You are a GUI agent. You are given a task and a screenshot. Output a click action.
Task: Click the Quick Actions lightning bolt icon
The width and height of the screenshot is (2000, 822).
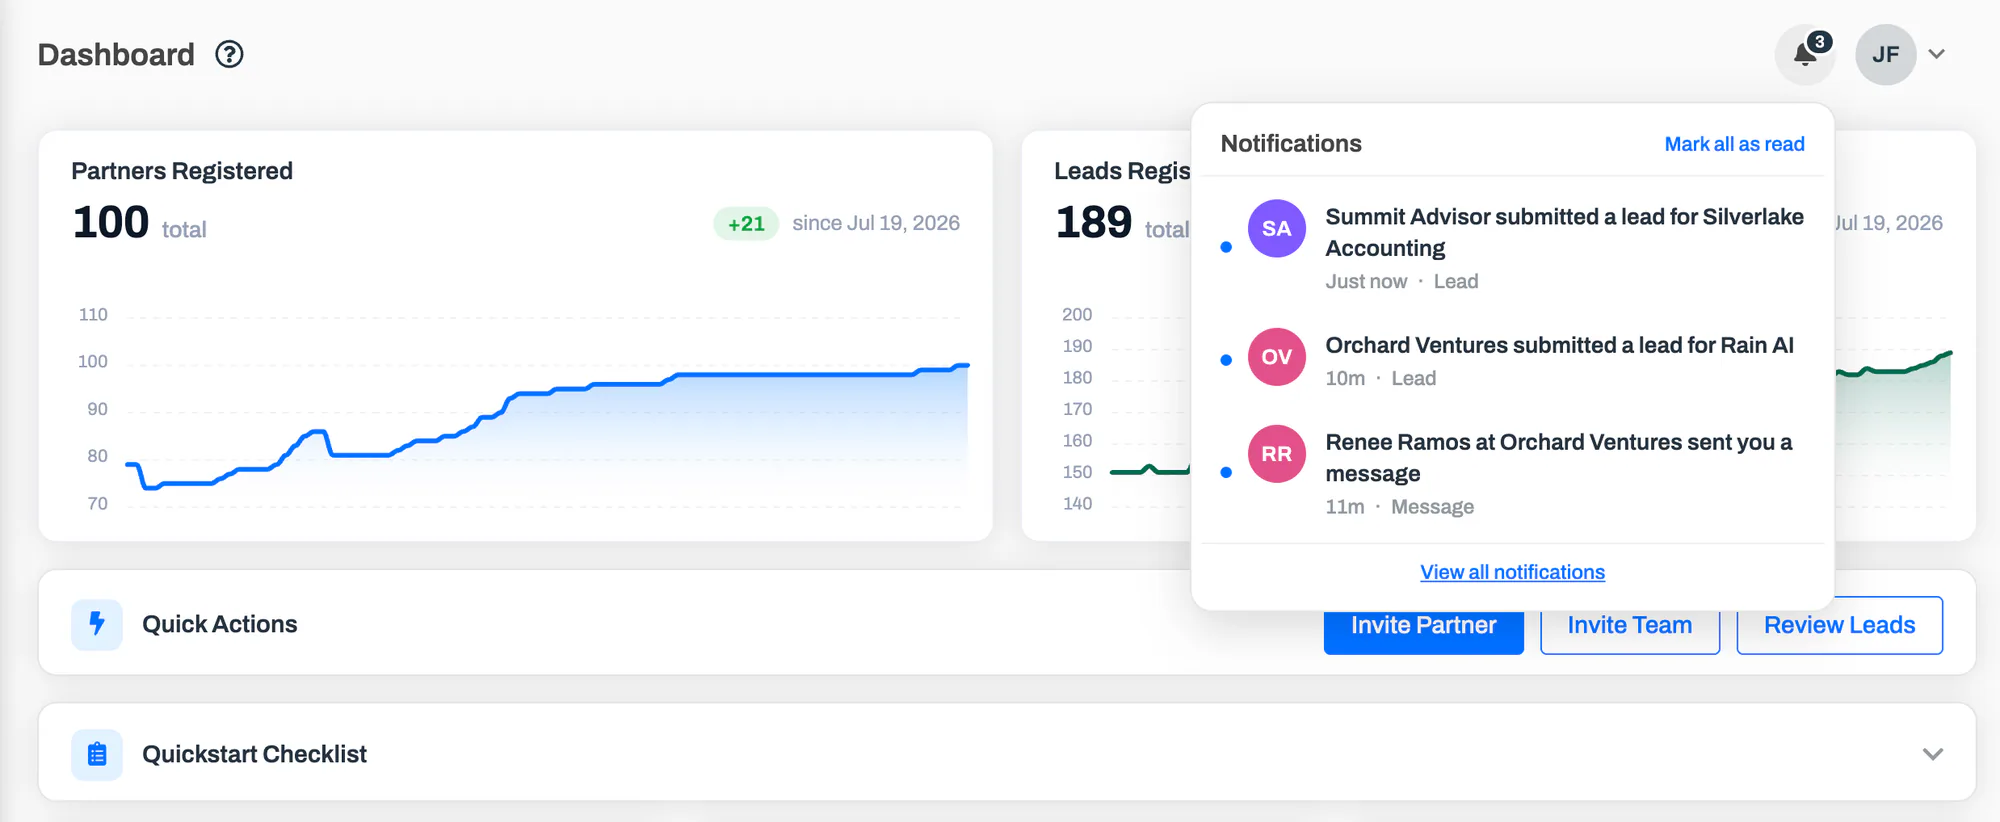tap(97, 624)
